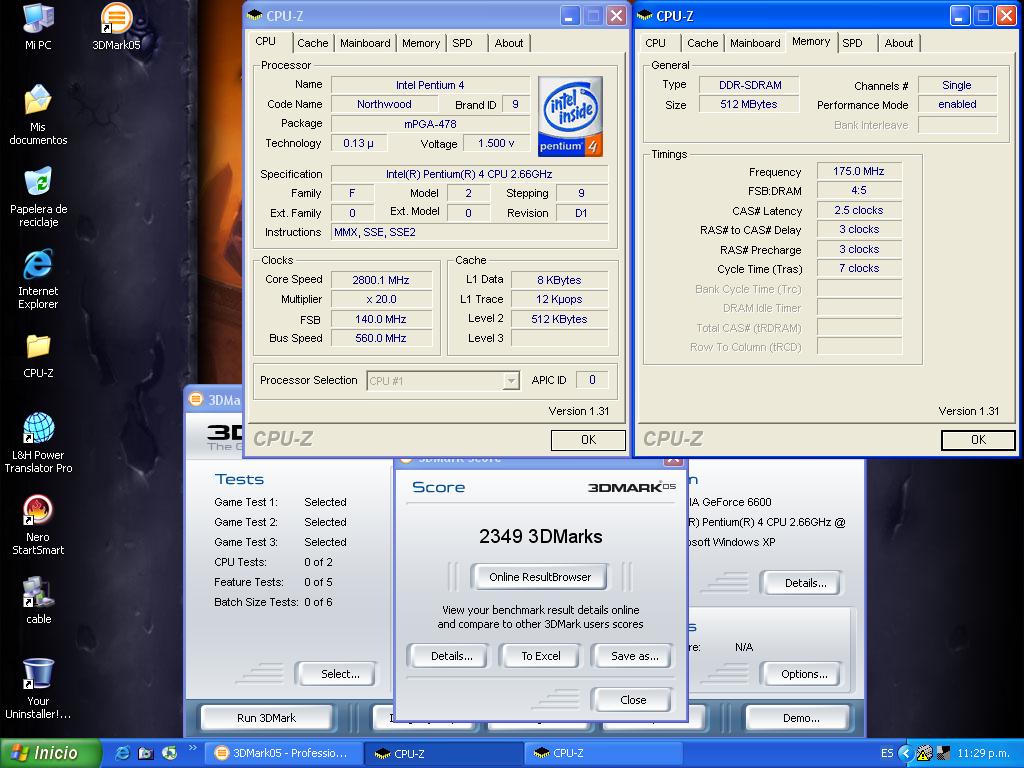Click the Online ResultBrowser button
This screenshot has width=1024, height=768.
point(539,577)
